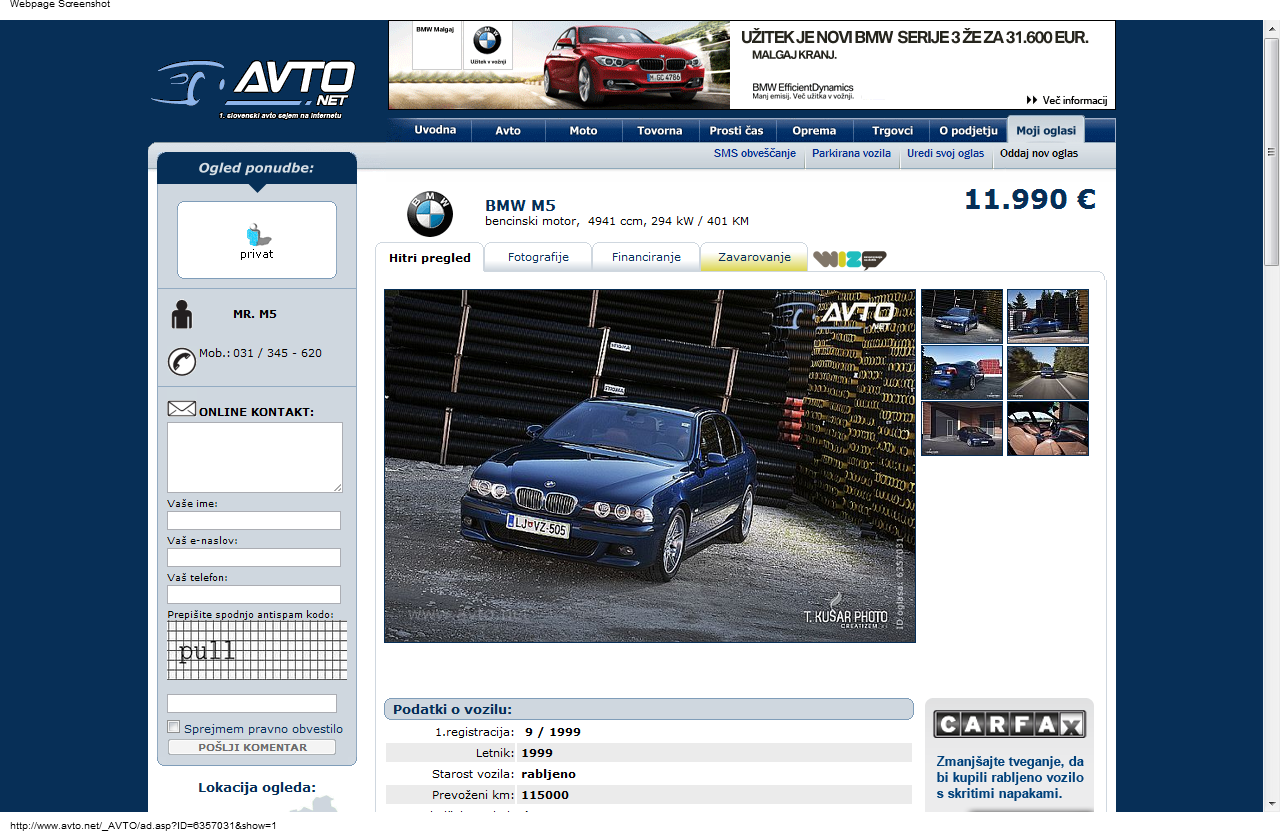Open the Trgovci menu item
The width and height of the screenshot is (1280, 832).
(892, 131)
